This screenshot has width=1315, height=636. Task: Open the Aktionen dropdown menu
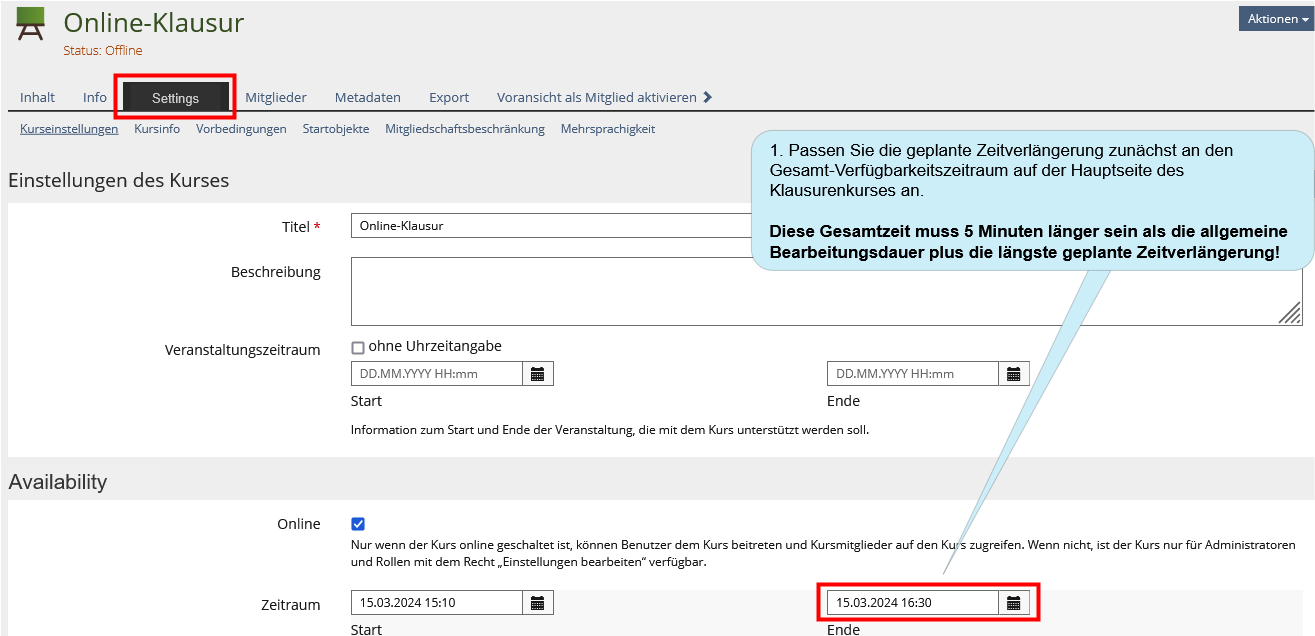1277,19
